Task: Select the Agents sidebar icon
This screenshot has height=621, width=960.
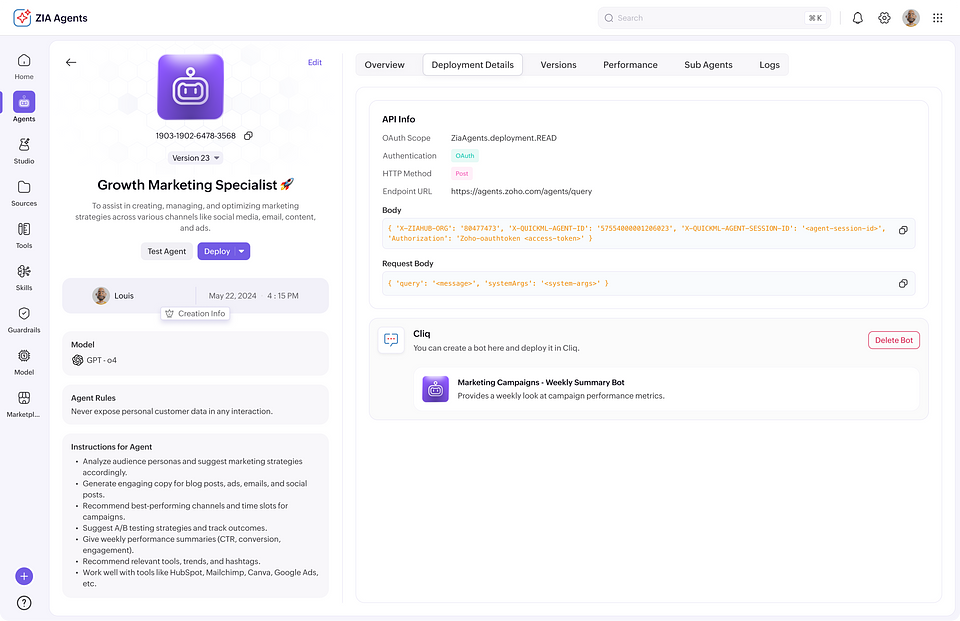Action: [24, 102]
